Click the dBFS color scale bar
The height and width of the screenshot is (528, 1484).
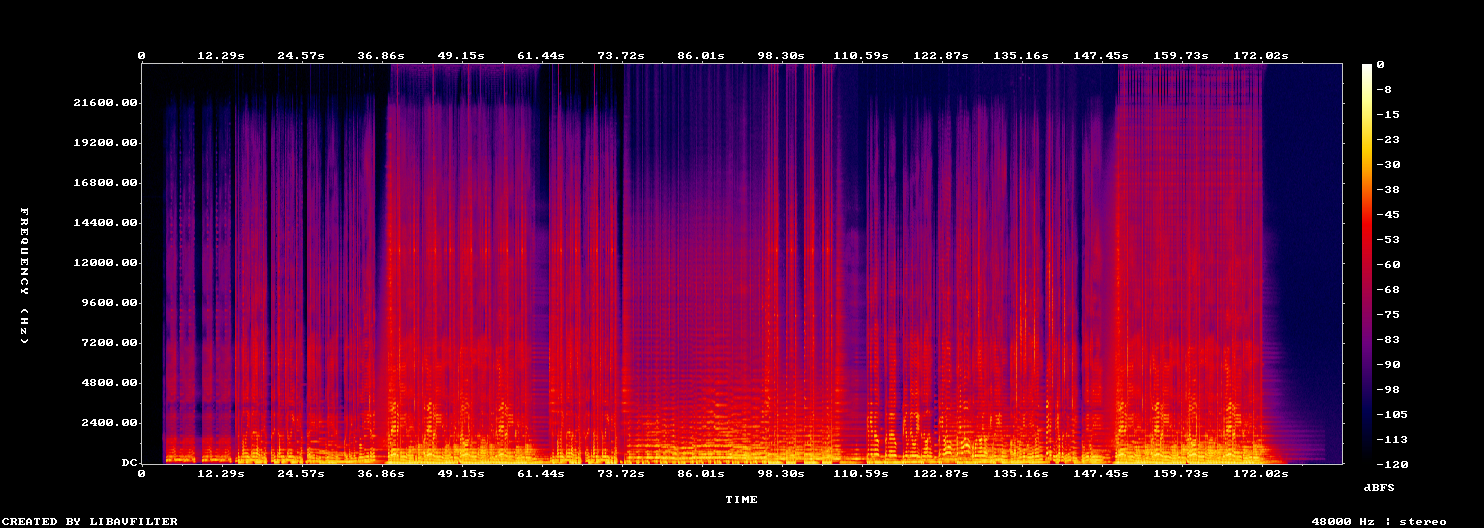point(1367,264)
